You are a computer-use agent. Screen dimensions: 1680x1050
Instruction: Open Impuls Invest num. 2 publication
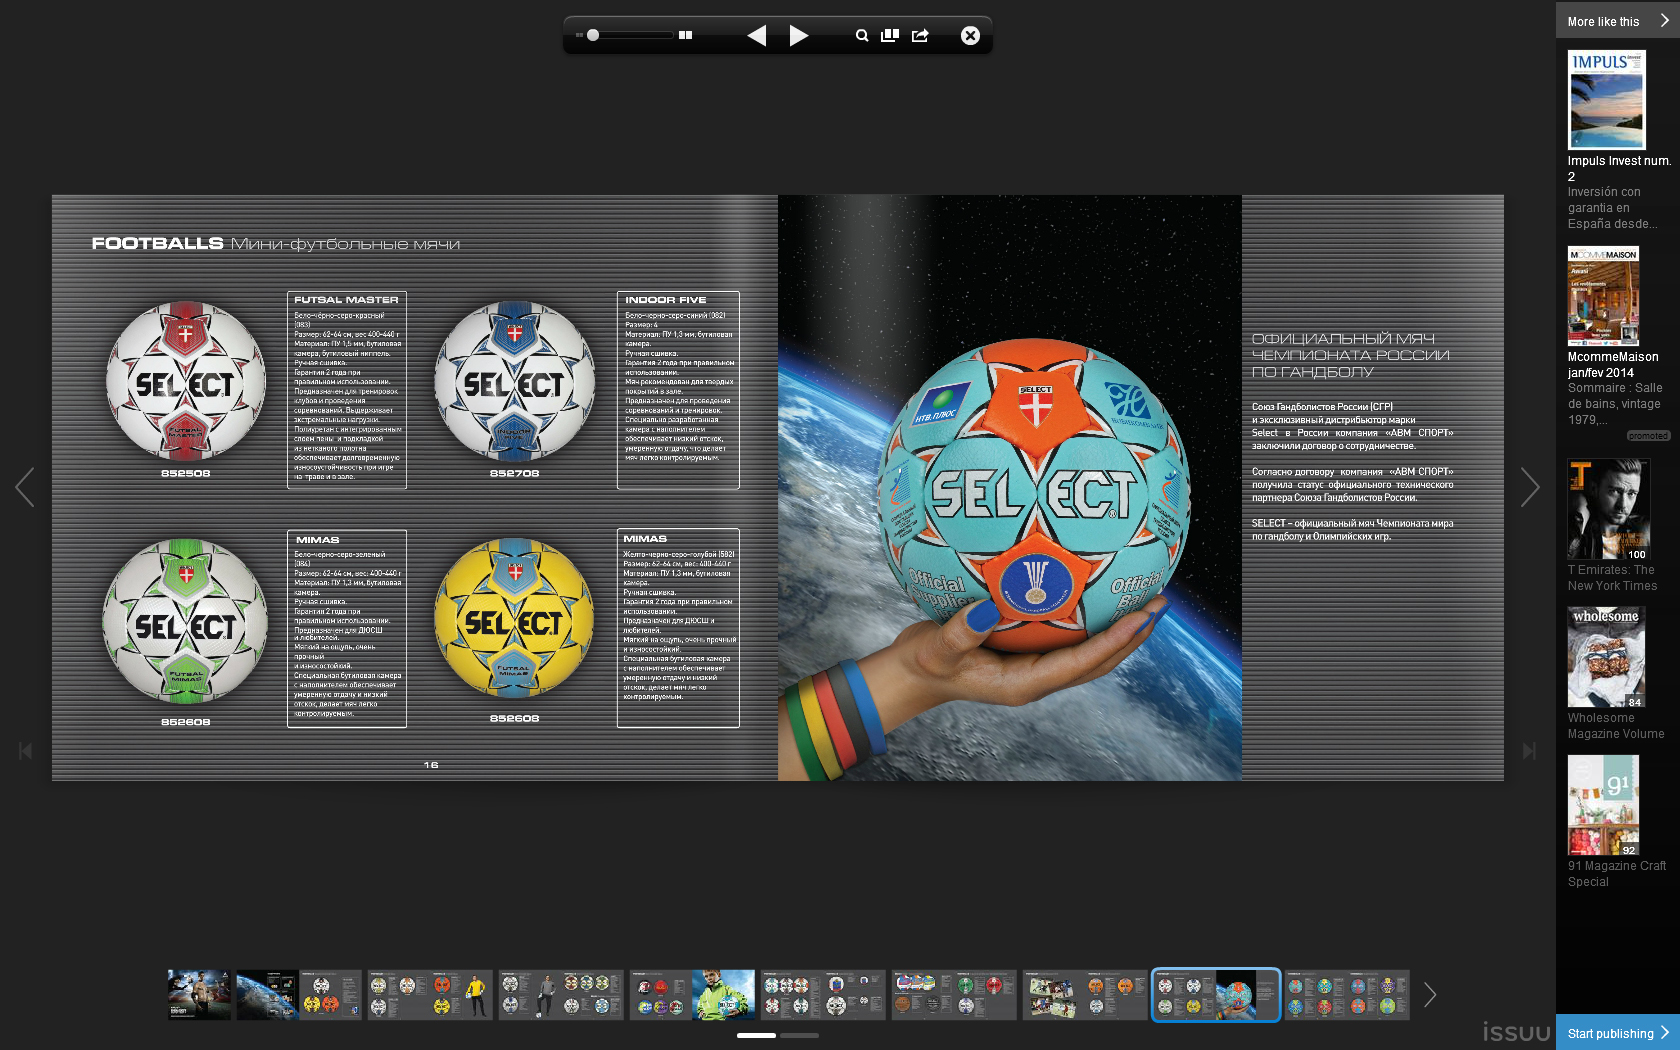tap(1606, 100)
